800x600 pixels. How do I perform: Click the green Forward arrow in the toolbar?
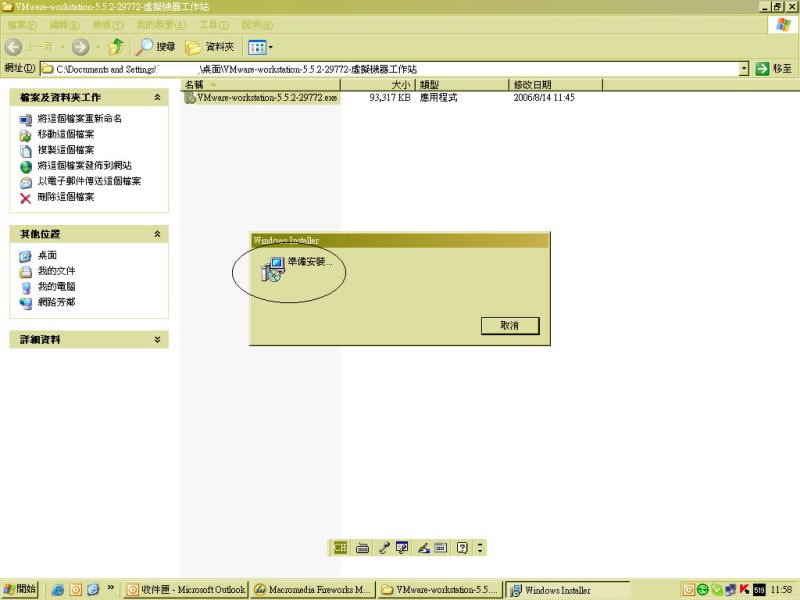(x=80, y=47)
